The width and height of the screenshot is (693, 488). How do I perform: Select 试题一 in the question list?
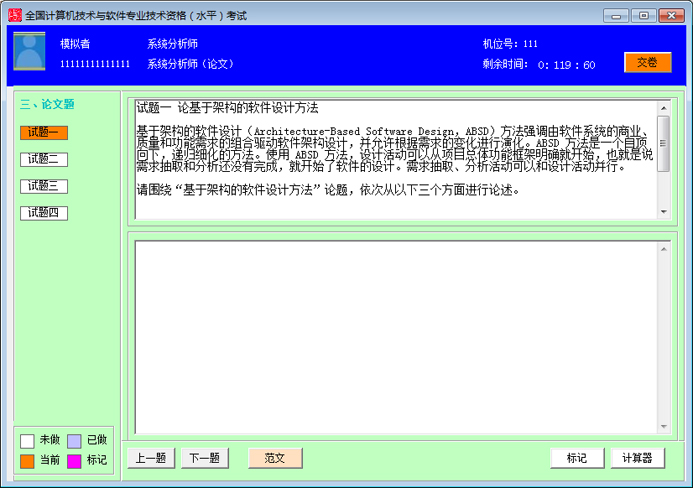[44, 132]
